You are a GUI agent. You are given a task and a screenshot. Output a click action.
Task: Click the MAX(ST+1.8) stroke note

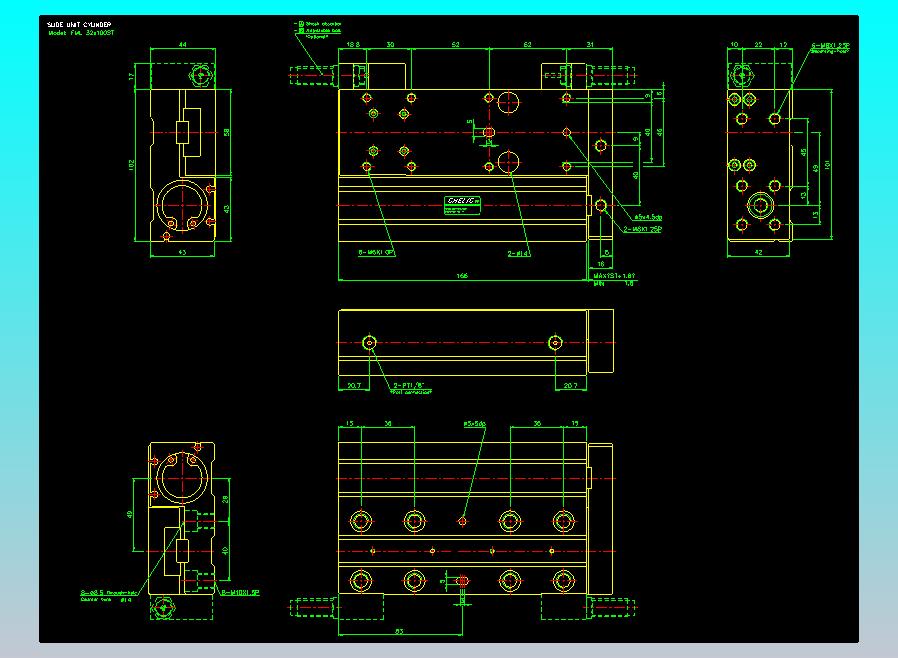pos(614,275)
